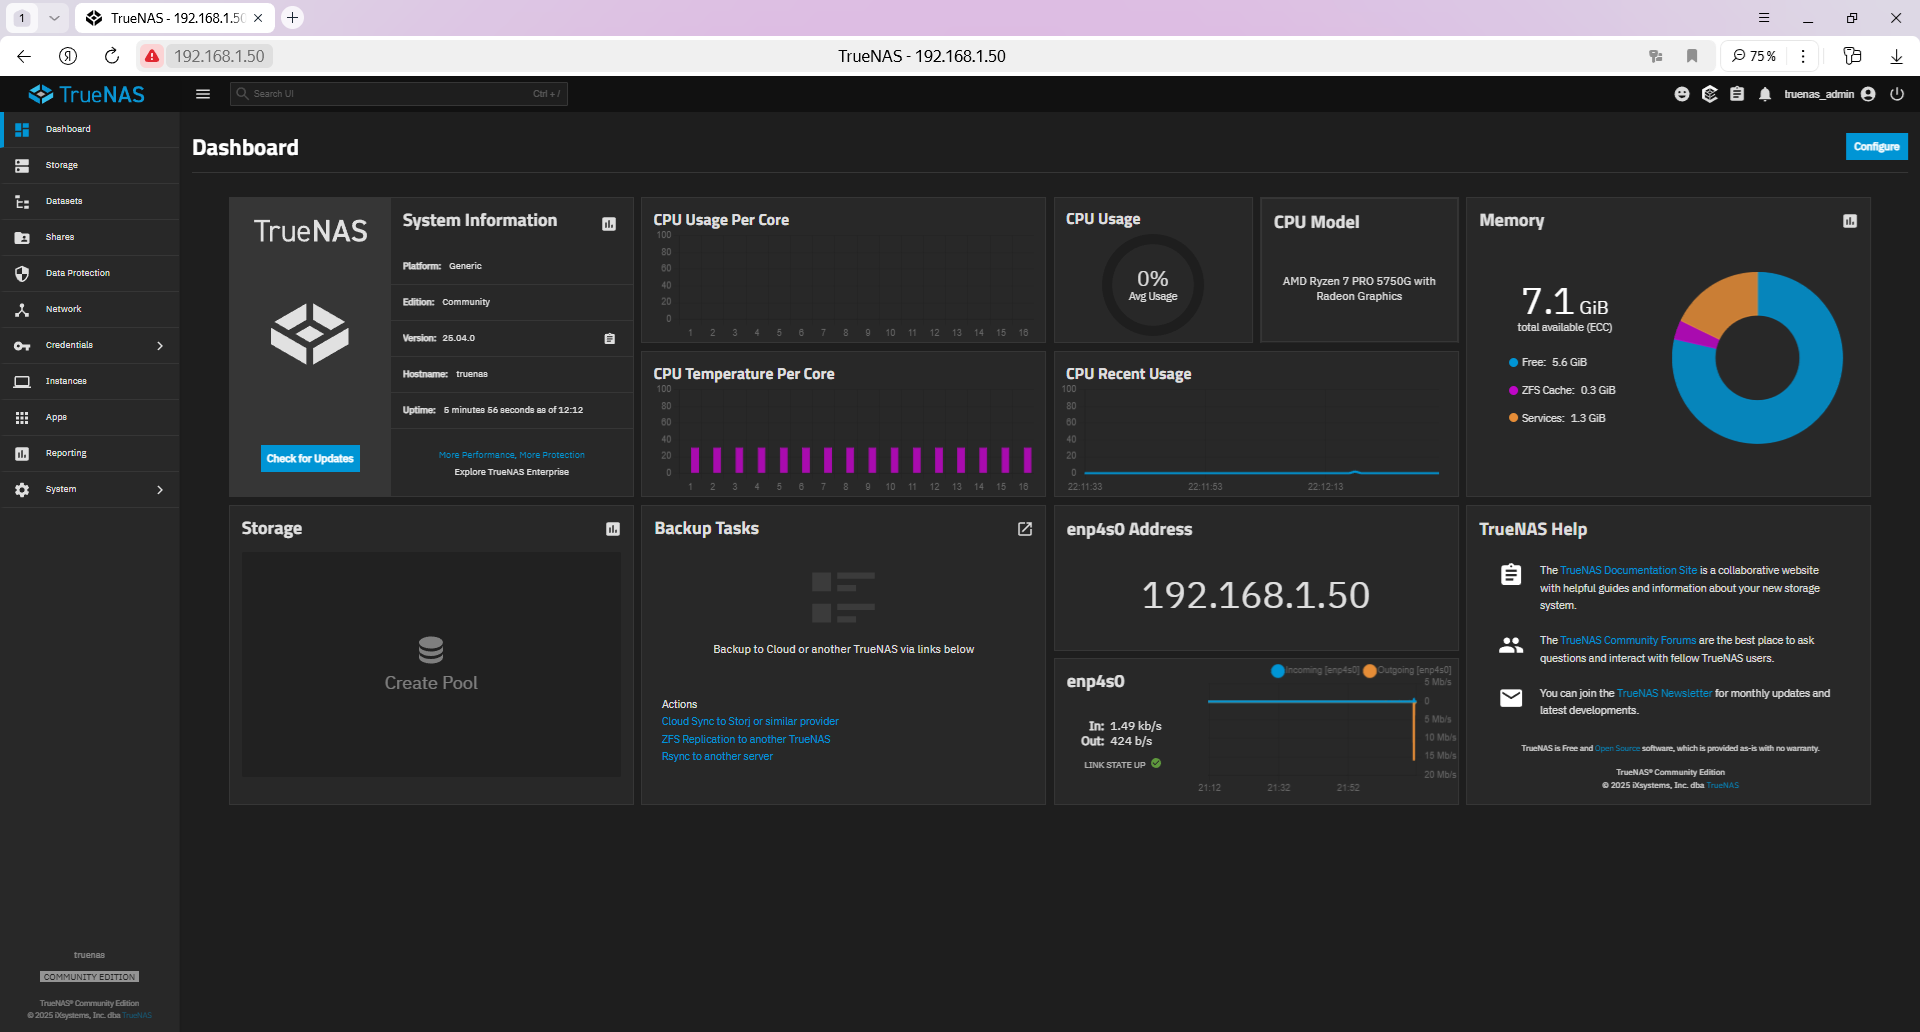
Task: Click browser back arrow button
Action: point(24,56)
